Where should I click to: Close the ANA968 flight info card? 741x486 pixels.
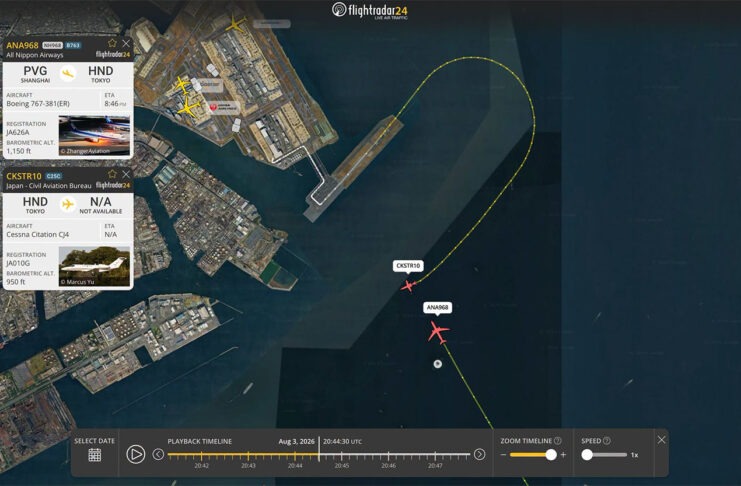click(x=126, y=43)
